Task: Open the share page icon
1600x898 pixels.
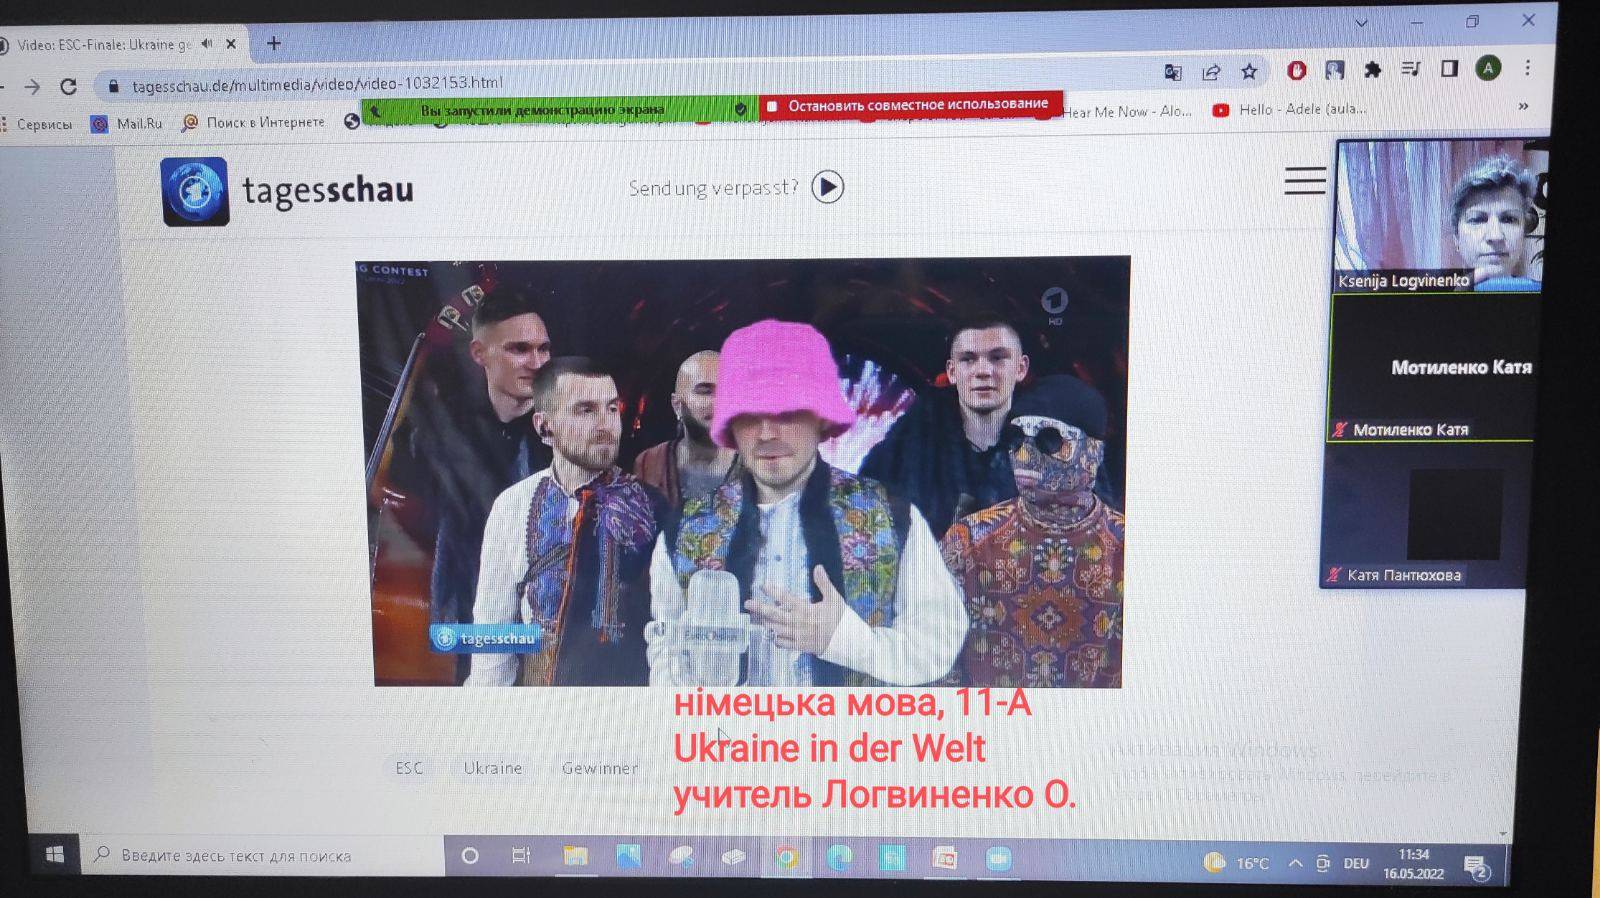Action: coord(1211,72)
